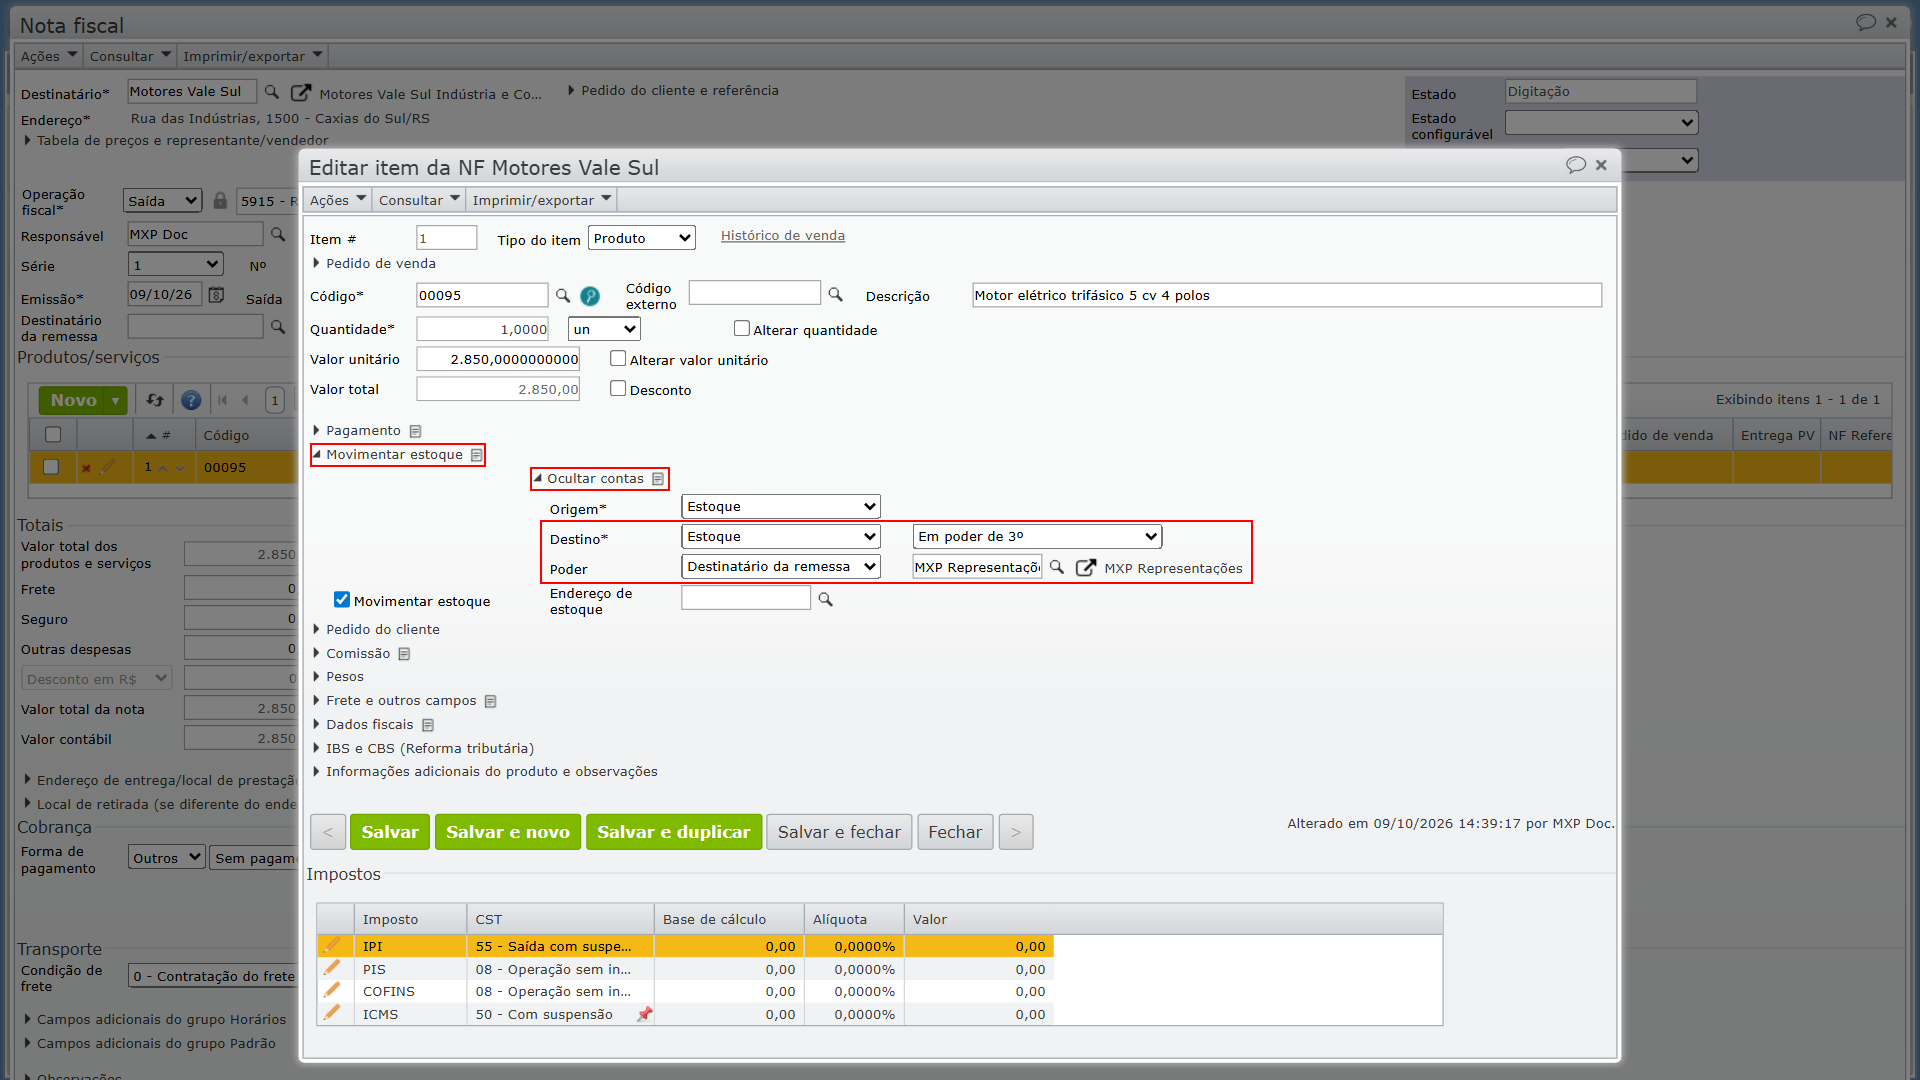Click the search icon beside MXP Representações power field
This screenshot has width=1920, height=1080.
1057,567
